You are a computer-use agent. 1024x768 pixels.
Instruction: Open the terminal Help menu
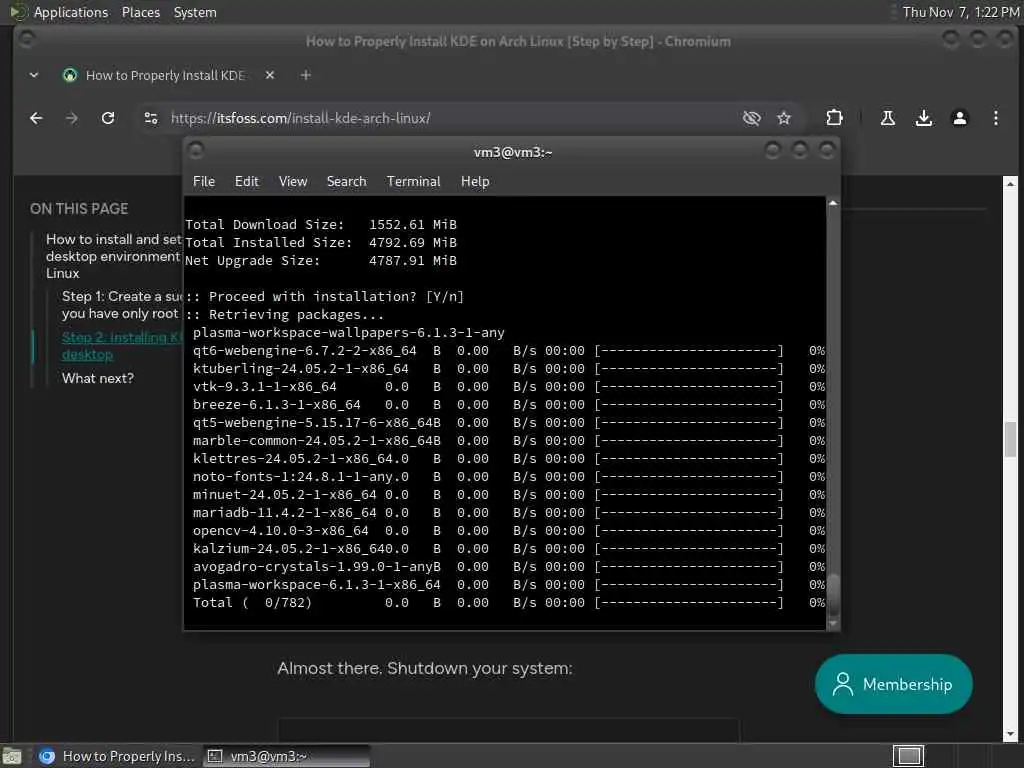475,182
